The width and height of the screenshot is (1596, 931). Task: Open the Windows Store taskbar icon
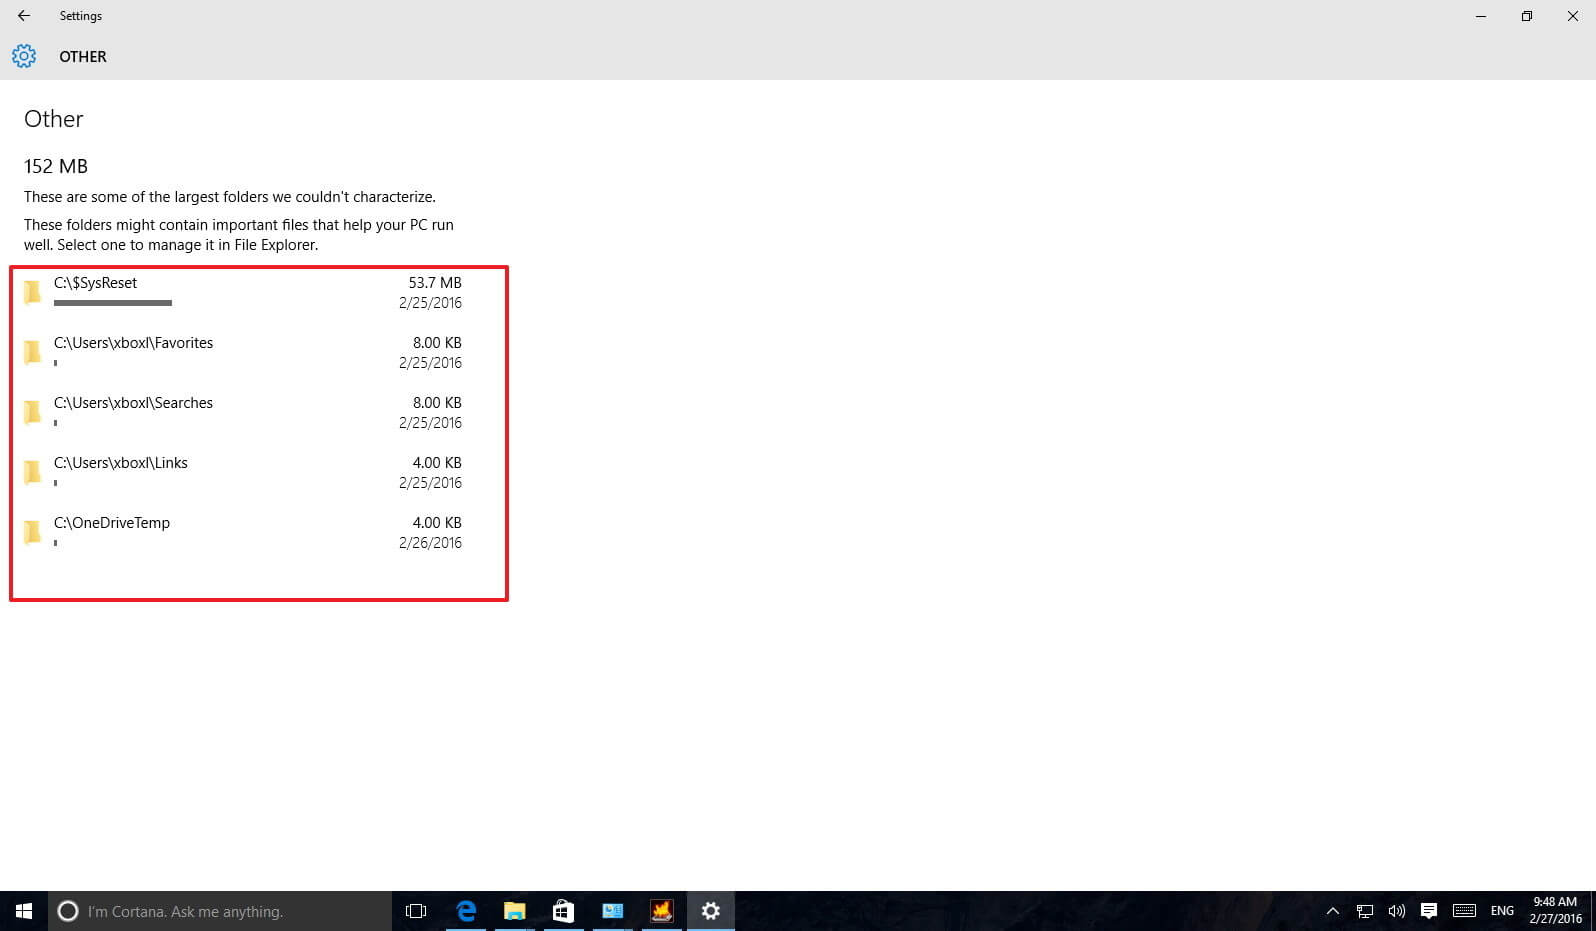[x=563, y=911]
